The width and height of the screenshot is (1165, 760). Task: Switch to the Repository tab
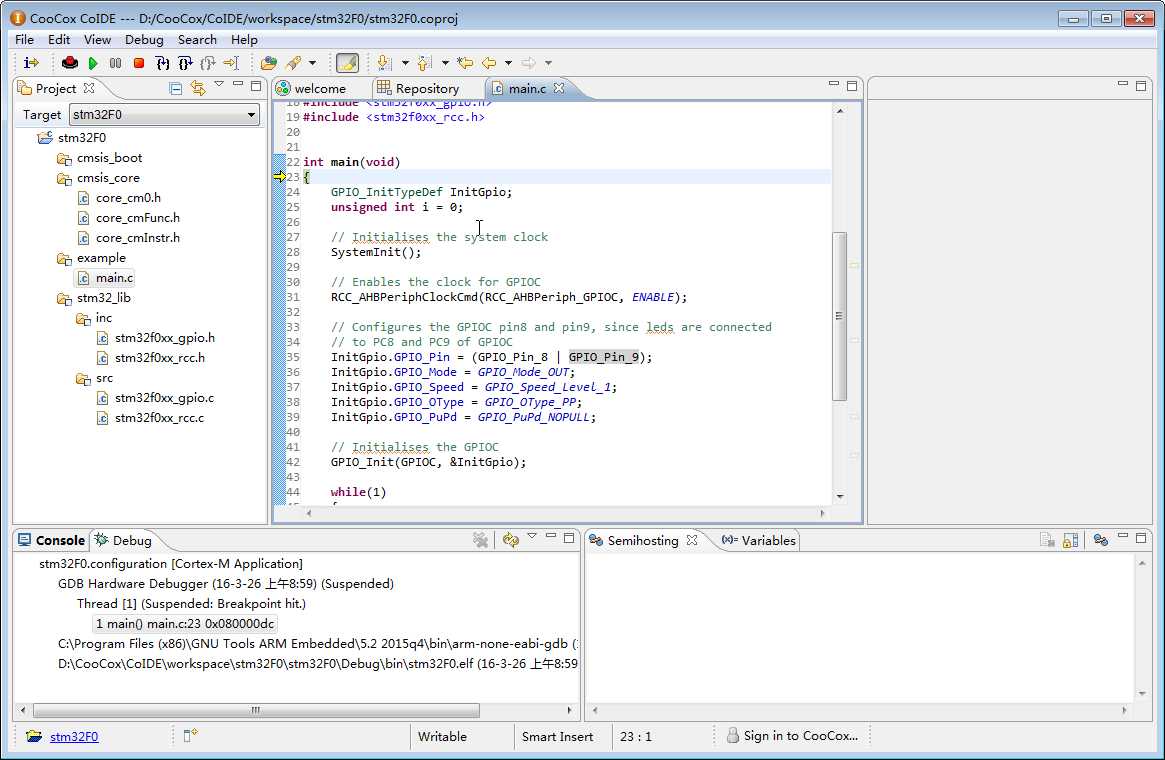pyautogui.click(x=426, y=88)
